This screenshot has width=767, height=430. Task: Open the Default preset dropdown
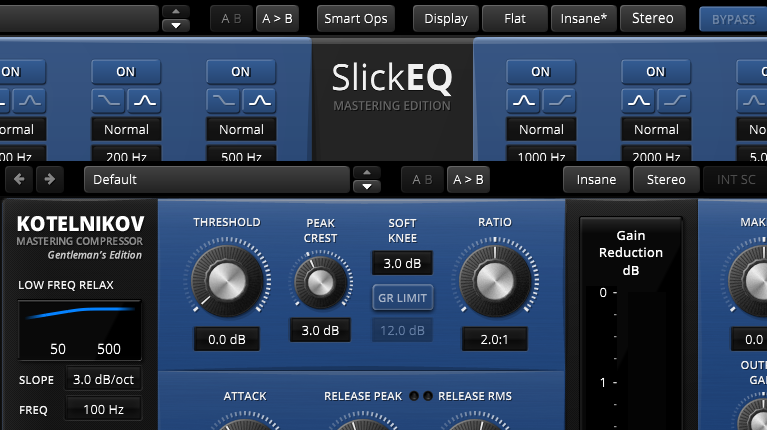coord(217,179)
